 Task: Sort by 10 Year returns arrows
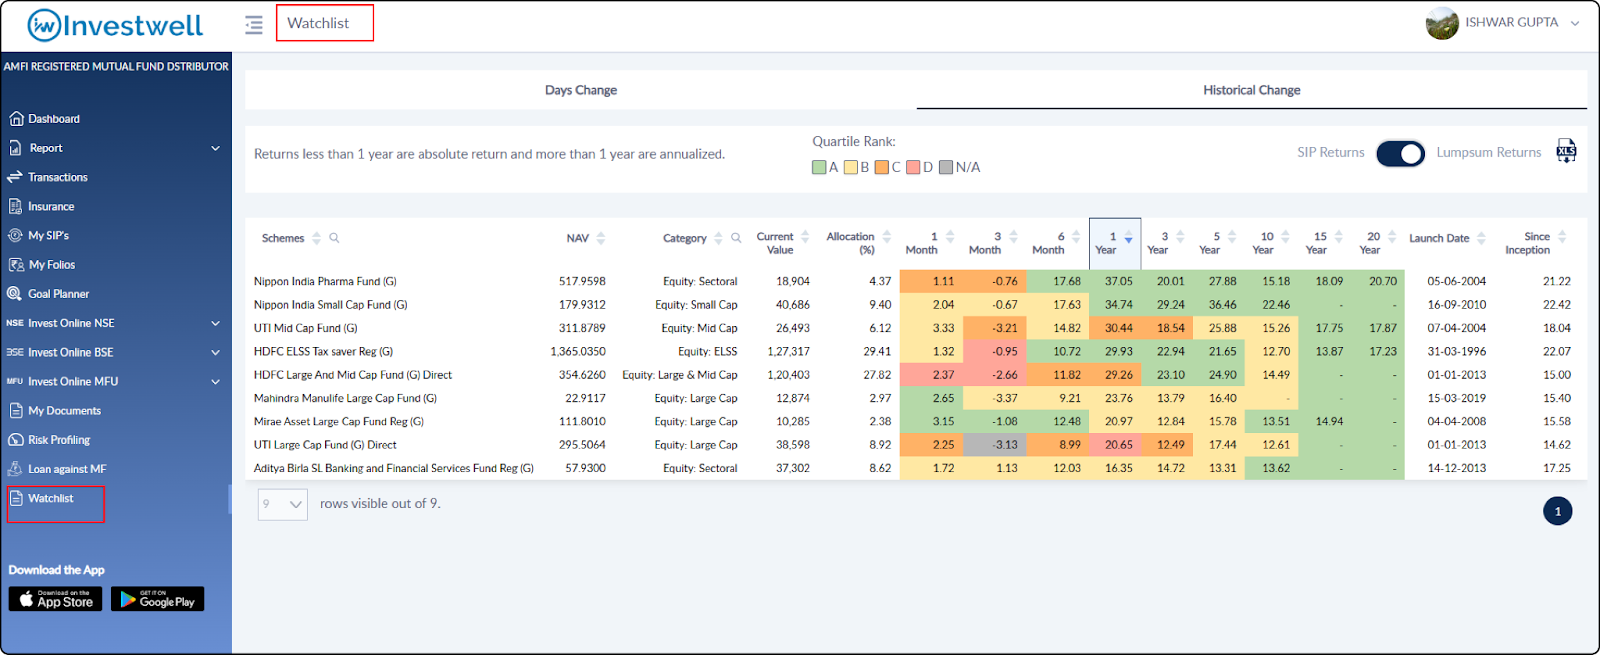point(1285,237)
